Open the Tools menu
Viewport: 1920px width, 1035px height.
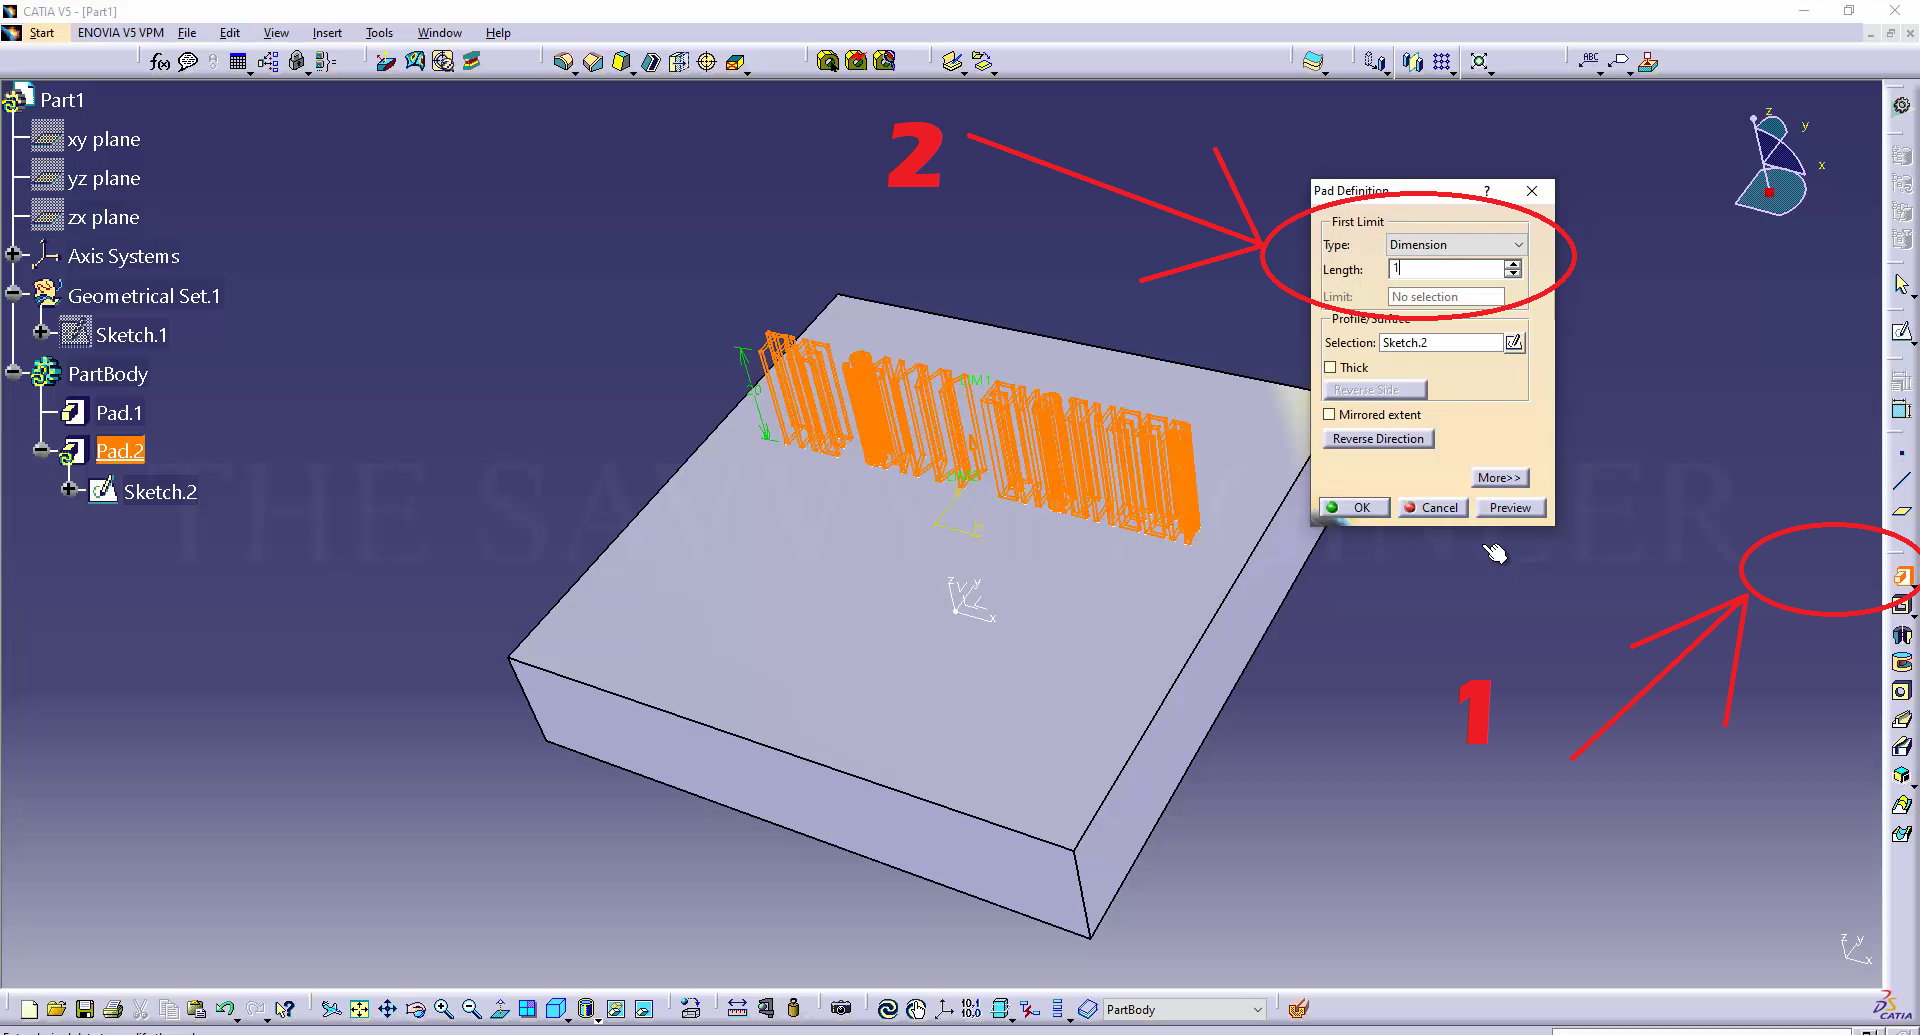(379, 33)
